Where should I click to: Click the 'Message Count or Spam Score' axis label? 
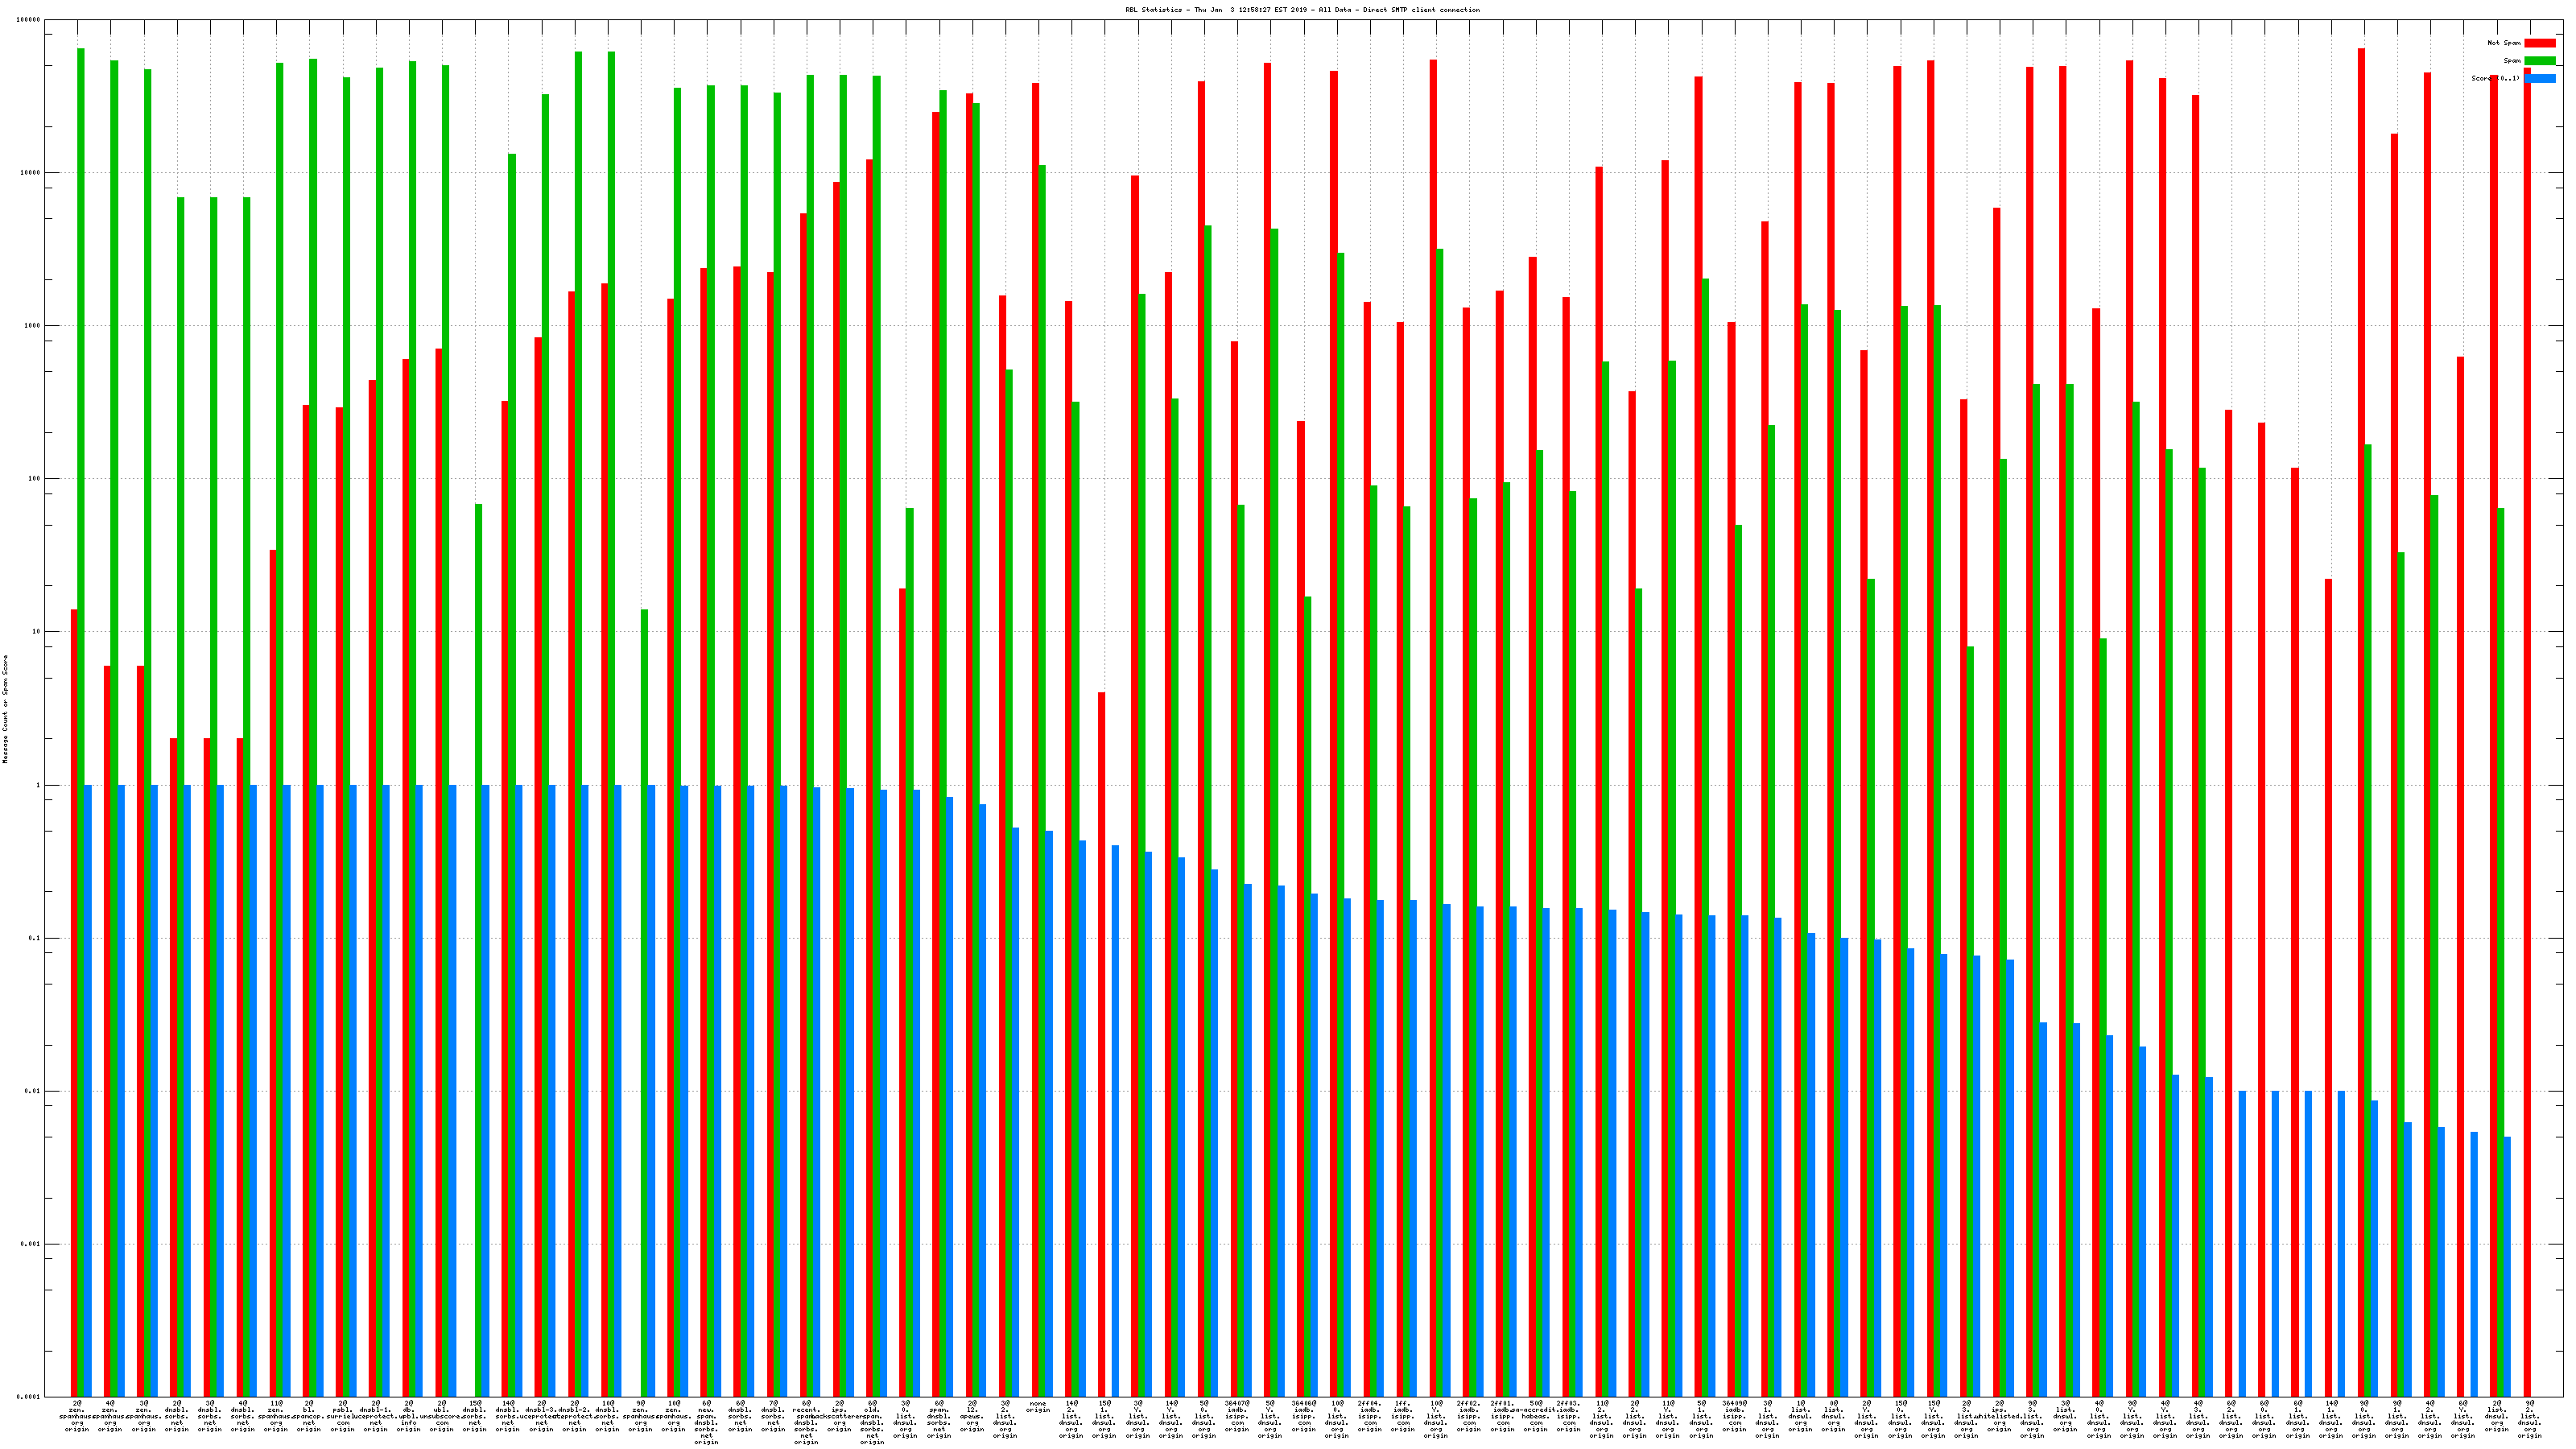tap(5, 709)
